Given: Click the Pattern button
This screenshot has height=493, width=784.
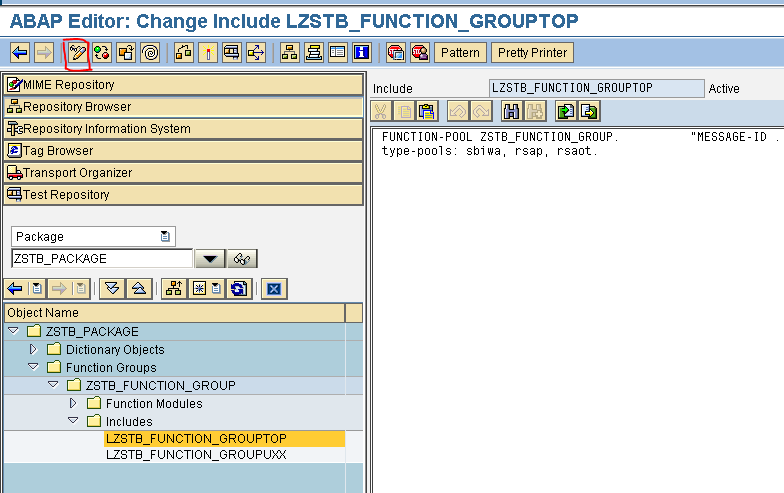Looking at the screenshot, I should 460,52.
